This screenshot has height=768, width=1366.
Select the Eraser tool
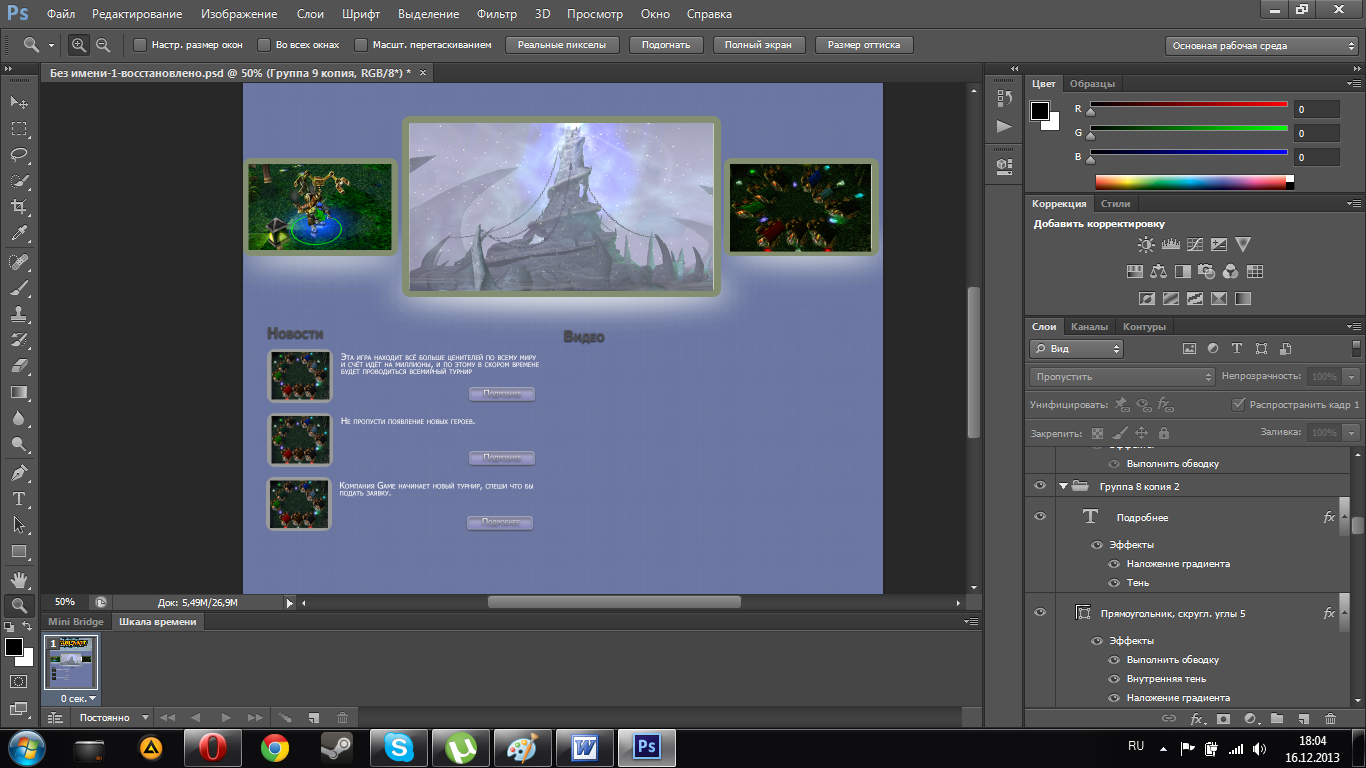pos(19,366)
